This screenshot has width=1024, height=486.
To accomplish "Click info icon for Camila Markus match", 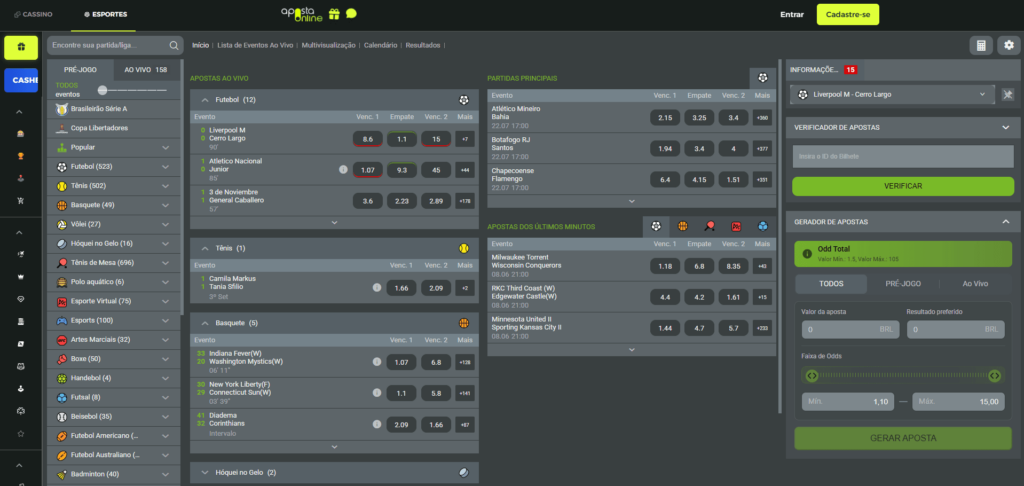I will tap(377, 287).
